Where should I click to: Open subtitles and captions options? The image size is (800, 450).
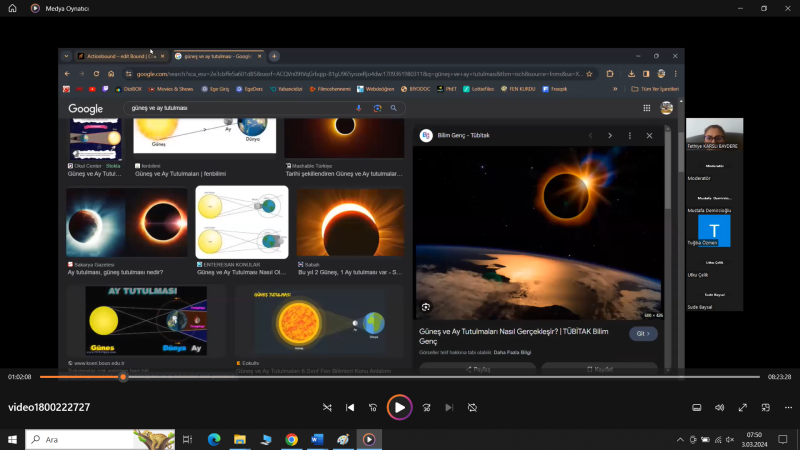point(696,407)
